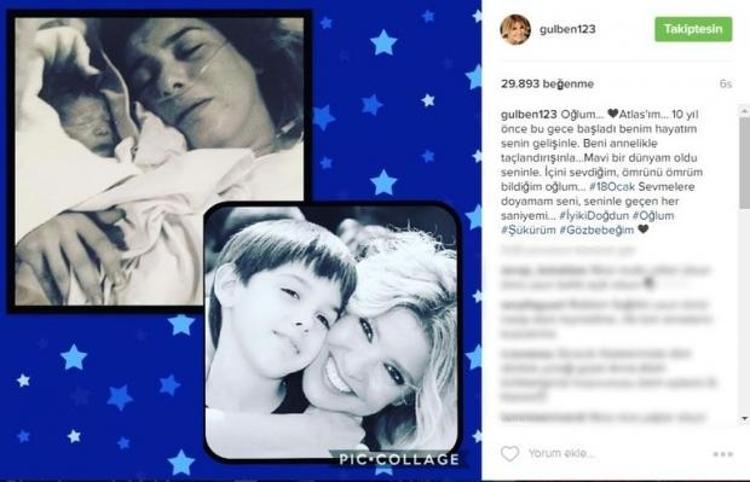Image resolution: width=750 pixels, height=482 pixels.
Task: Click the newborn baby photo in collage
Action: pyautogui.click(x=159, y=161)
